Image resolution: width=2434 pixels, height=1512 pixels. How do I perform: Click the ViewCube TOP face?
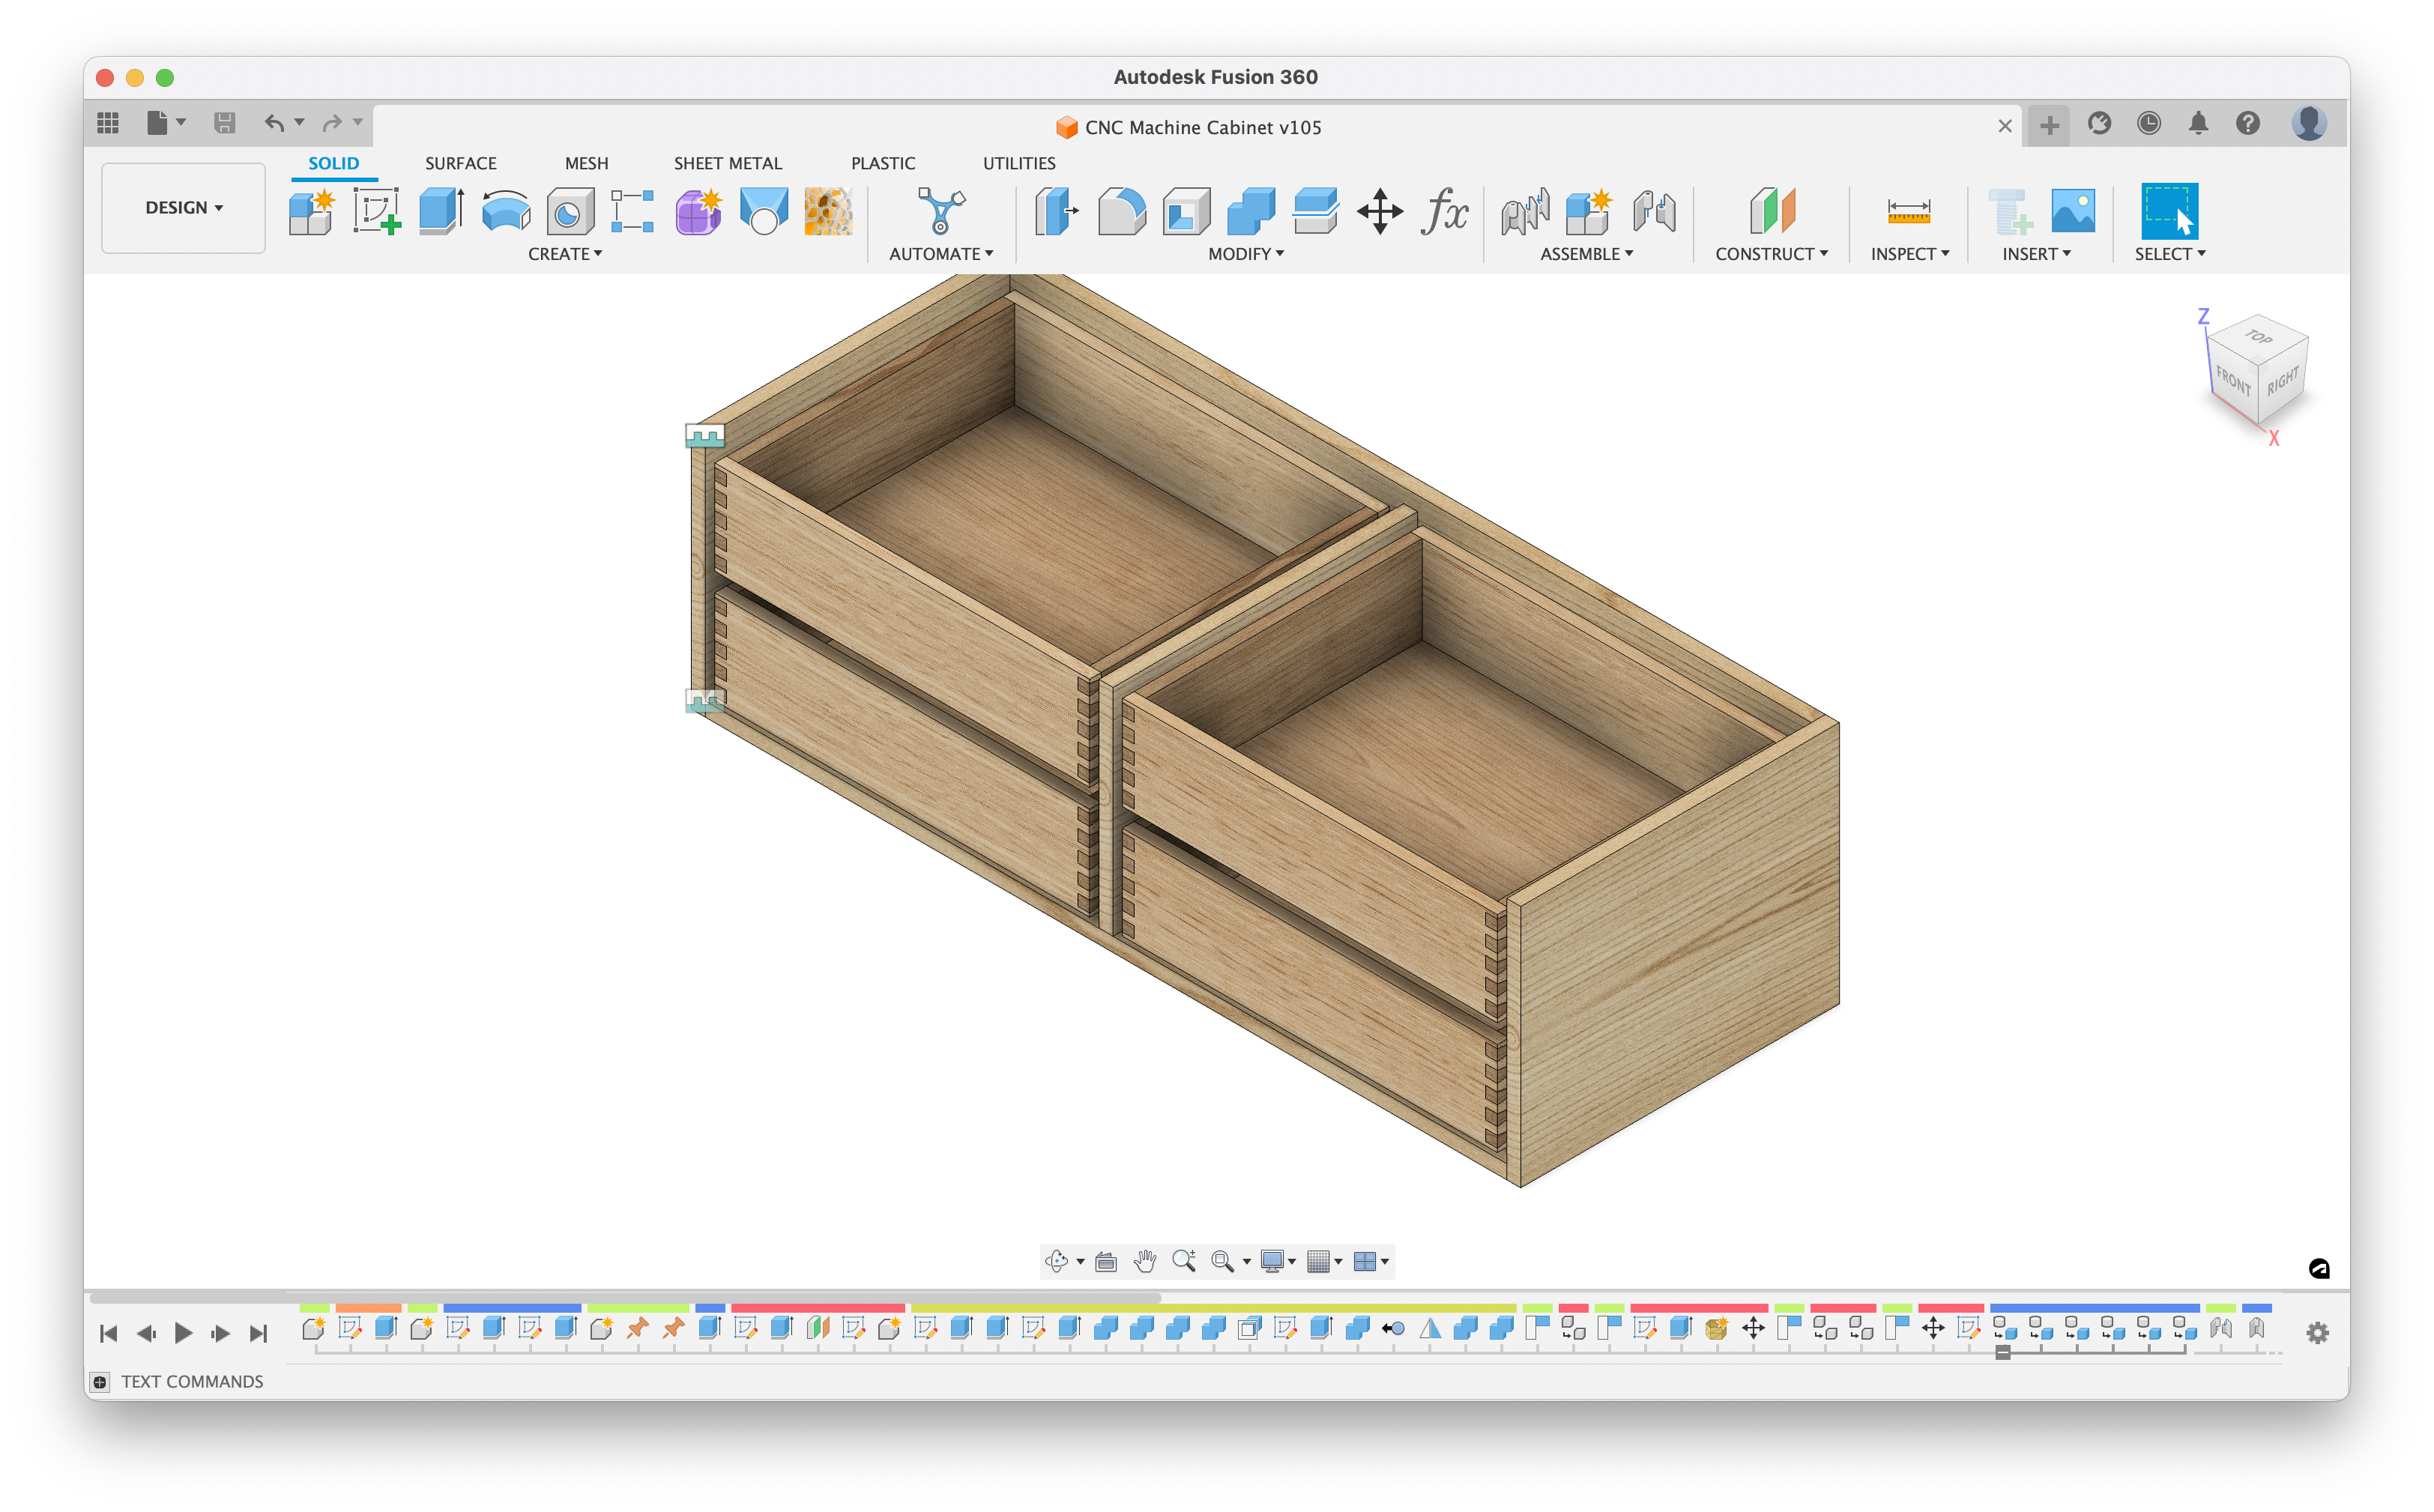click(x=2258, y=337)
